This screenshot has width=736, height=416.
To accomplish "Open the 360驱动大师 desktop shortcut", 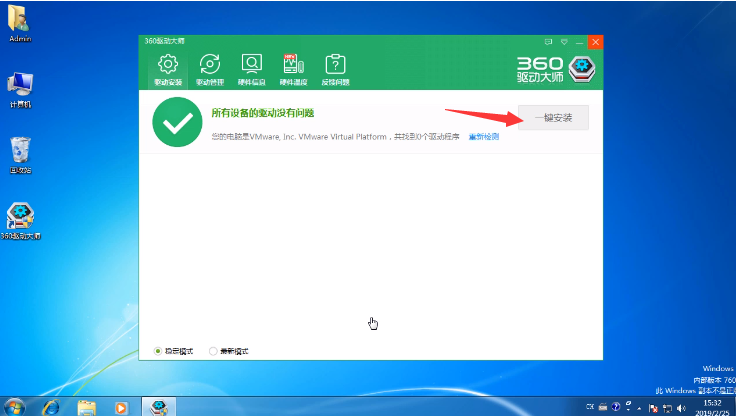I will click(22, 219).
